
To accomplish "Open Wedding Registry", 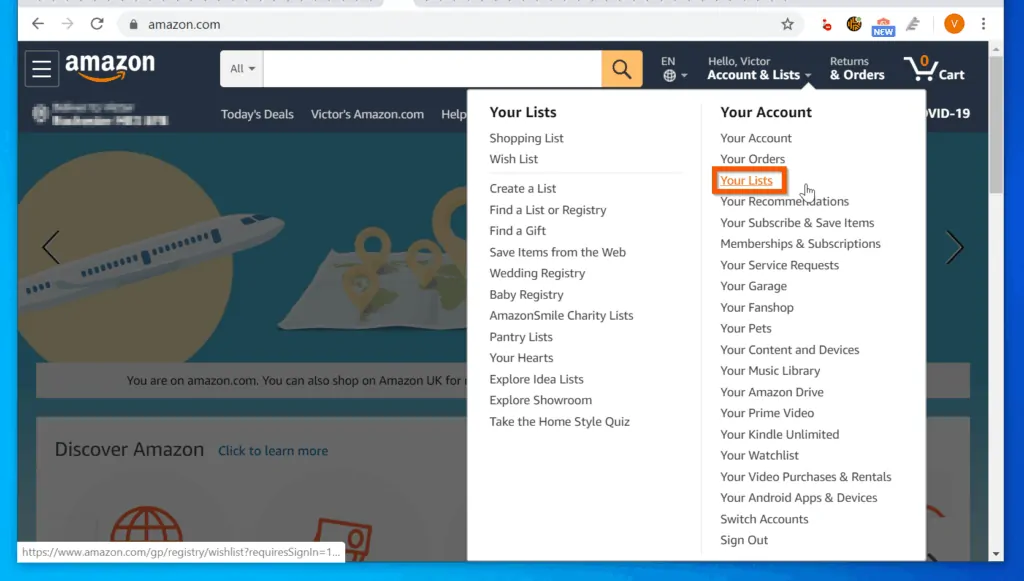I will click(537, 274).
